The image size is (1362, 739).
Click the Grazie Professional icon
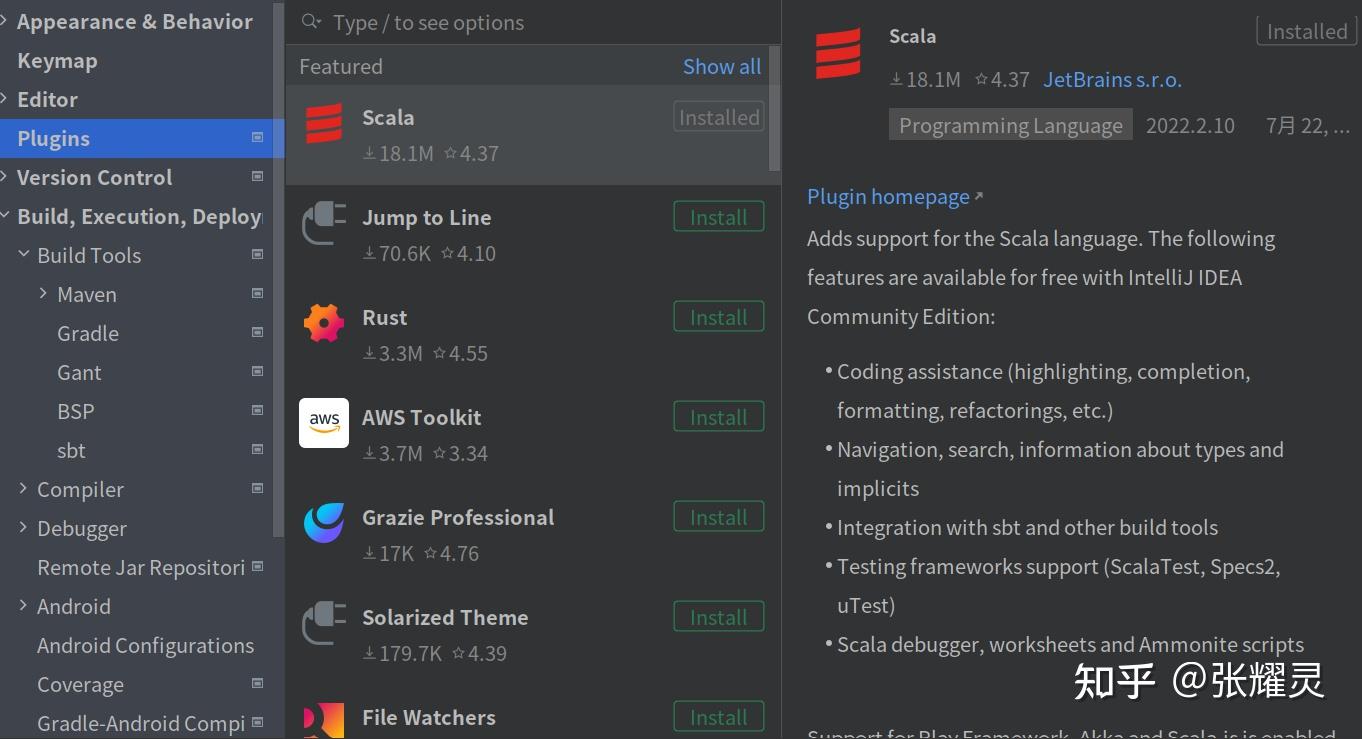coord(324,523)
